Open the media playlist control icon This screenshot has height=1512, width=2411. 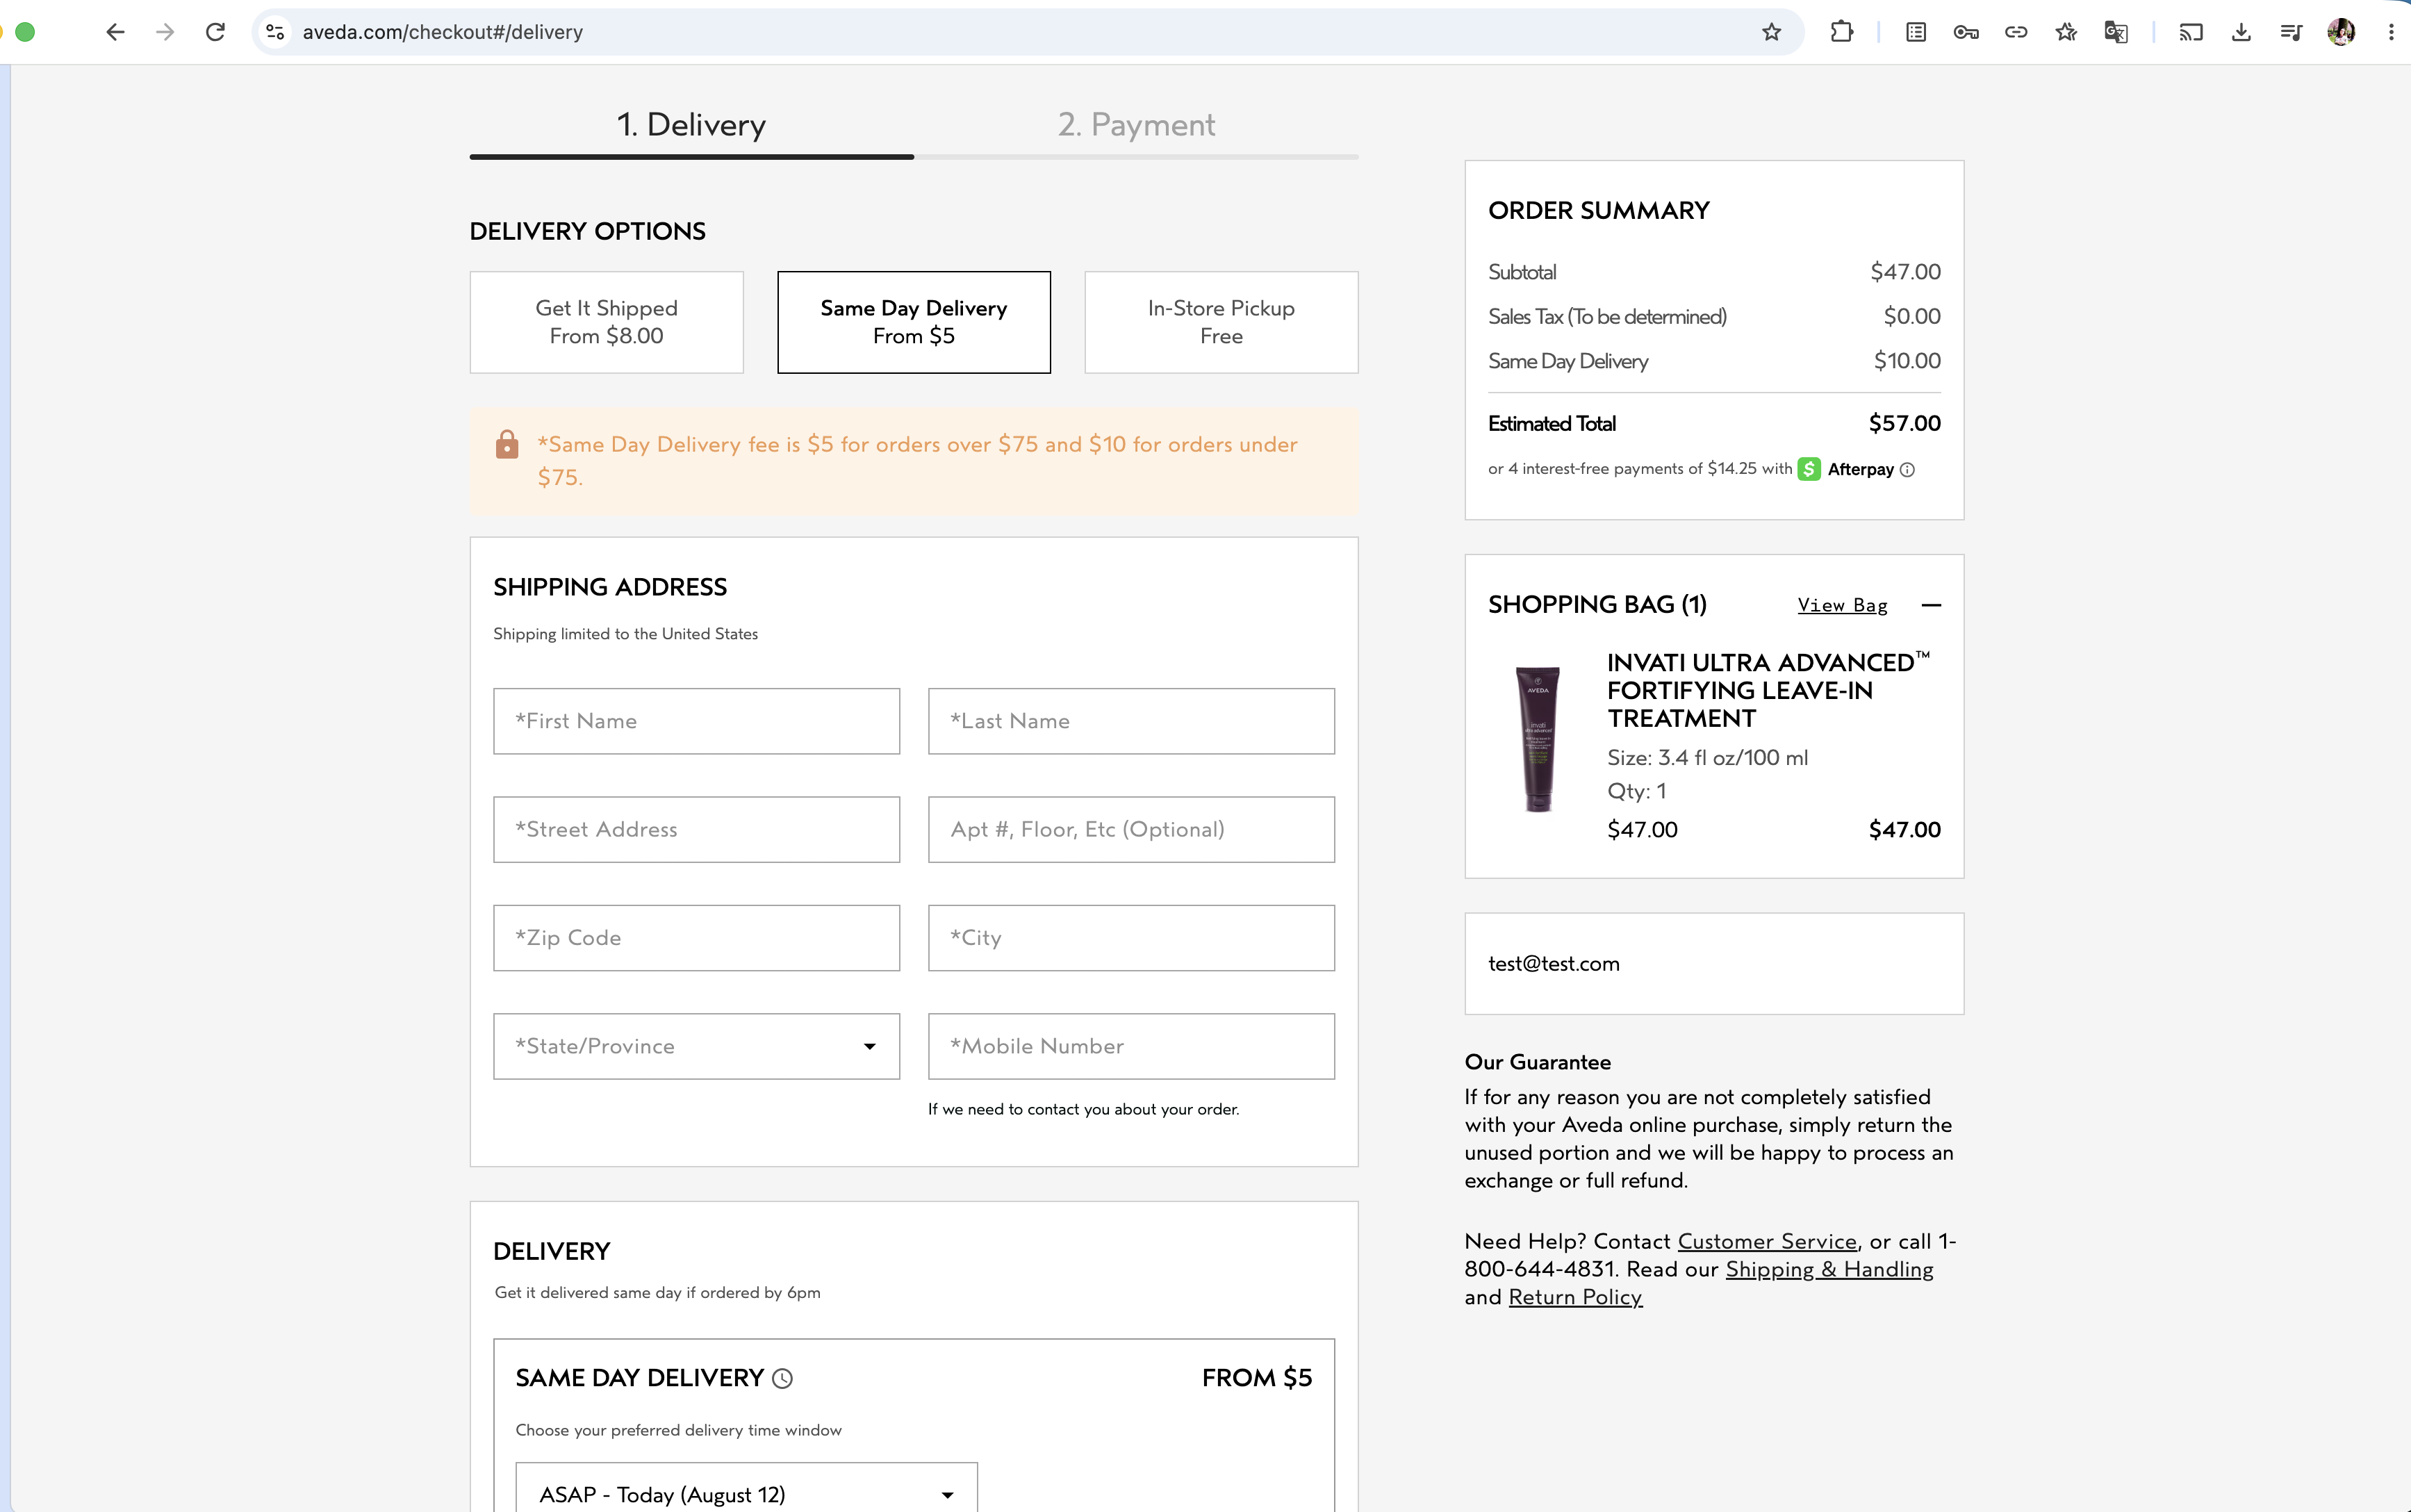coord(2291,32)
